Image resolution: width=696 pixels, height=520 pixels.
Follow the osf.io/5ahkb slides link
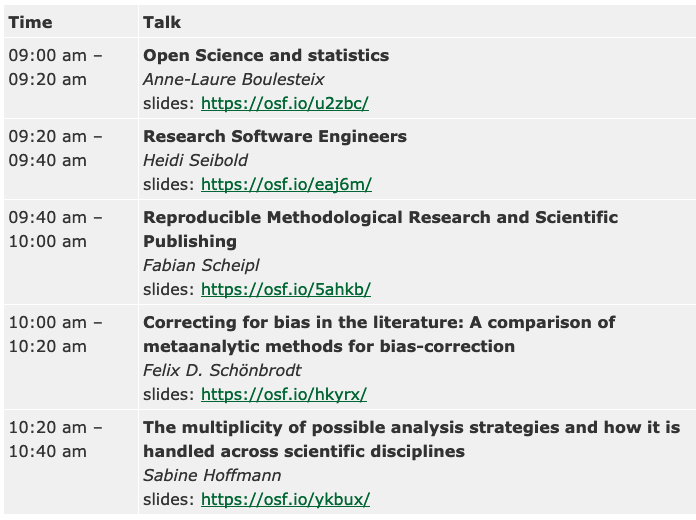pos(285,289)
